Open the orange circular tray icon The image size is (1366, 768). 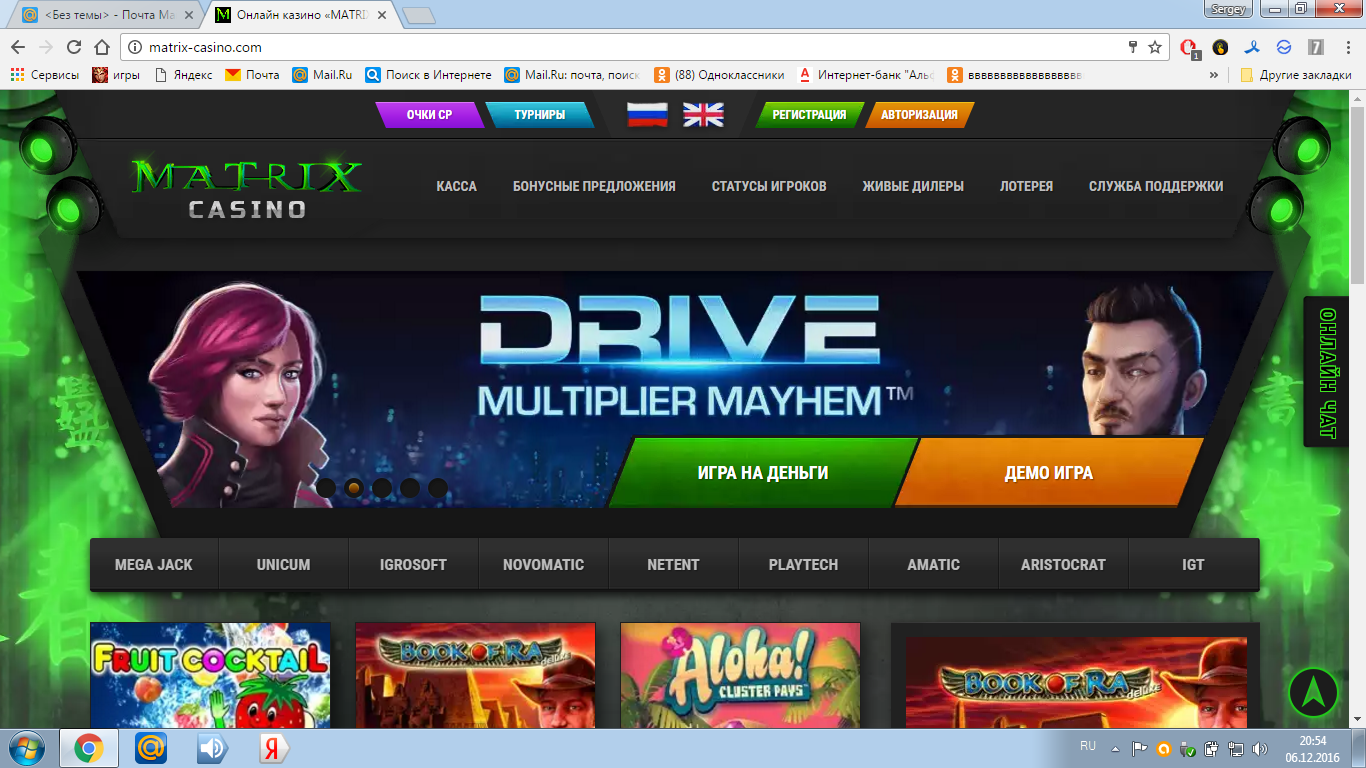1163,748
